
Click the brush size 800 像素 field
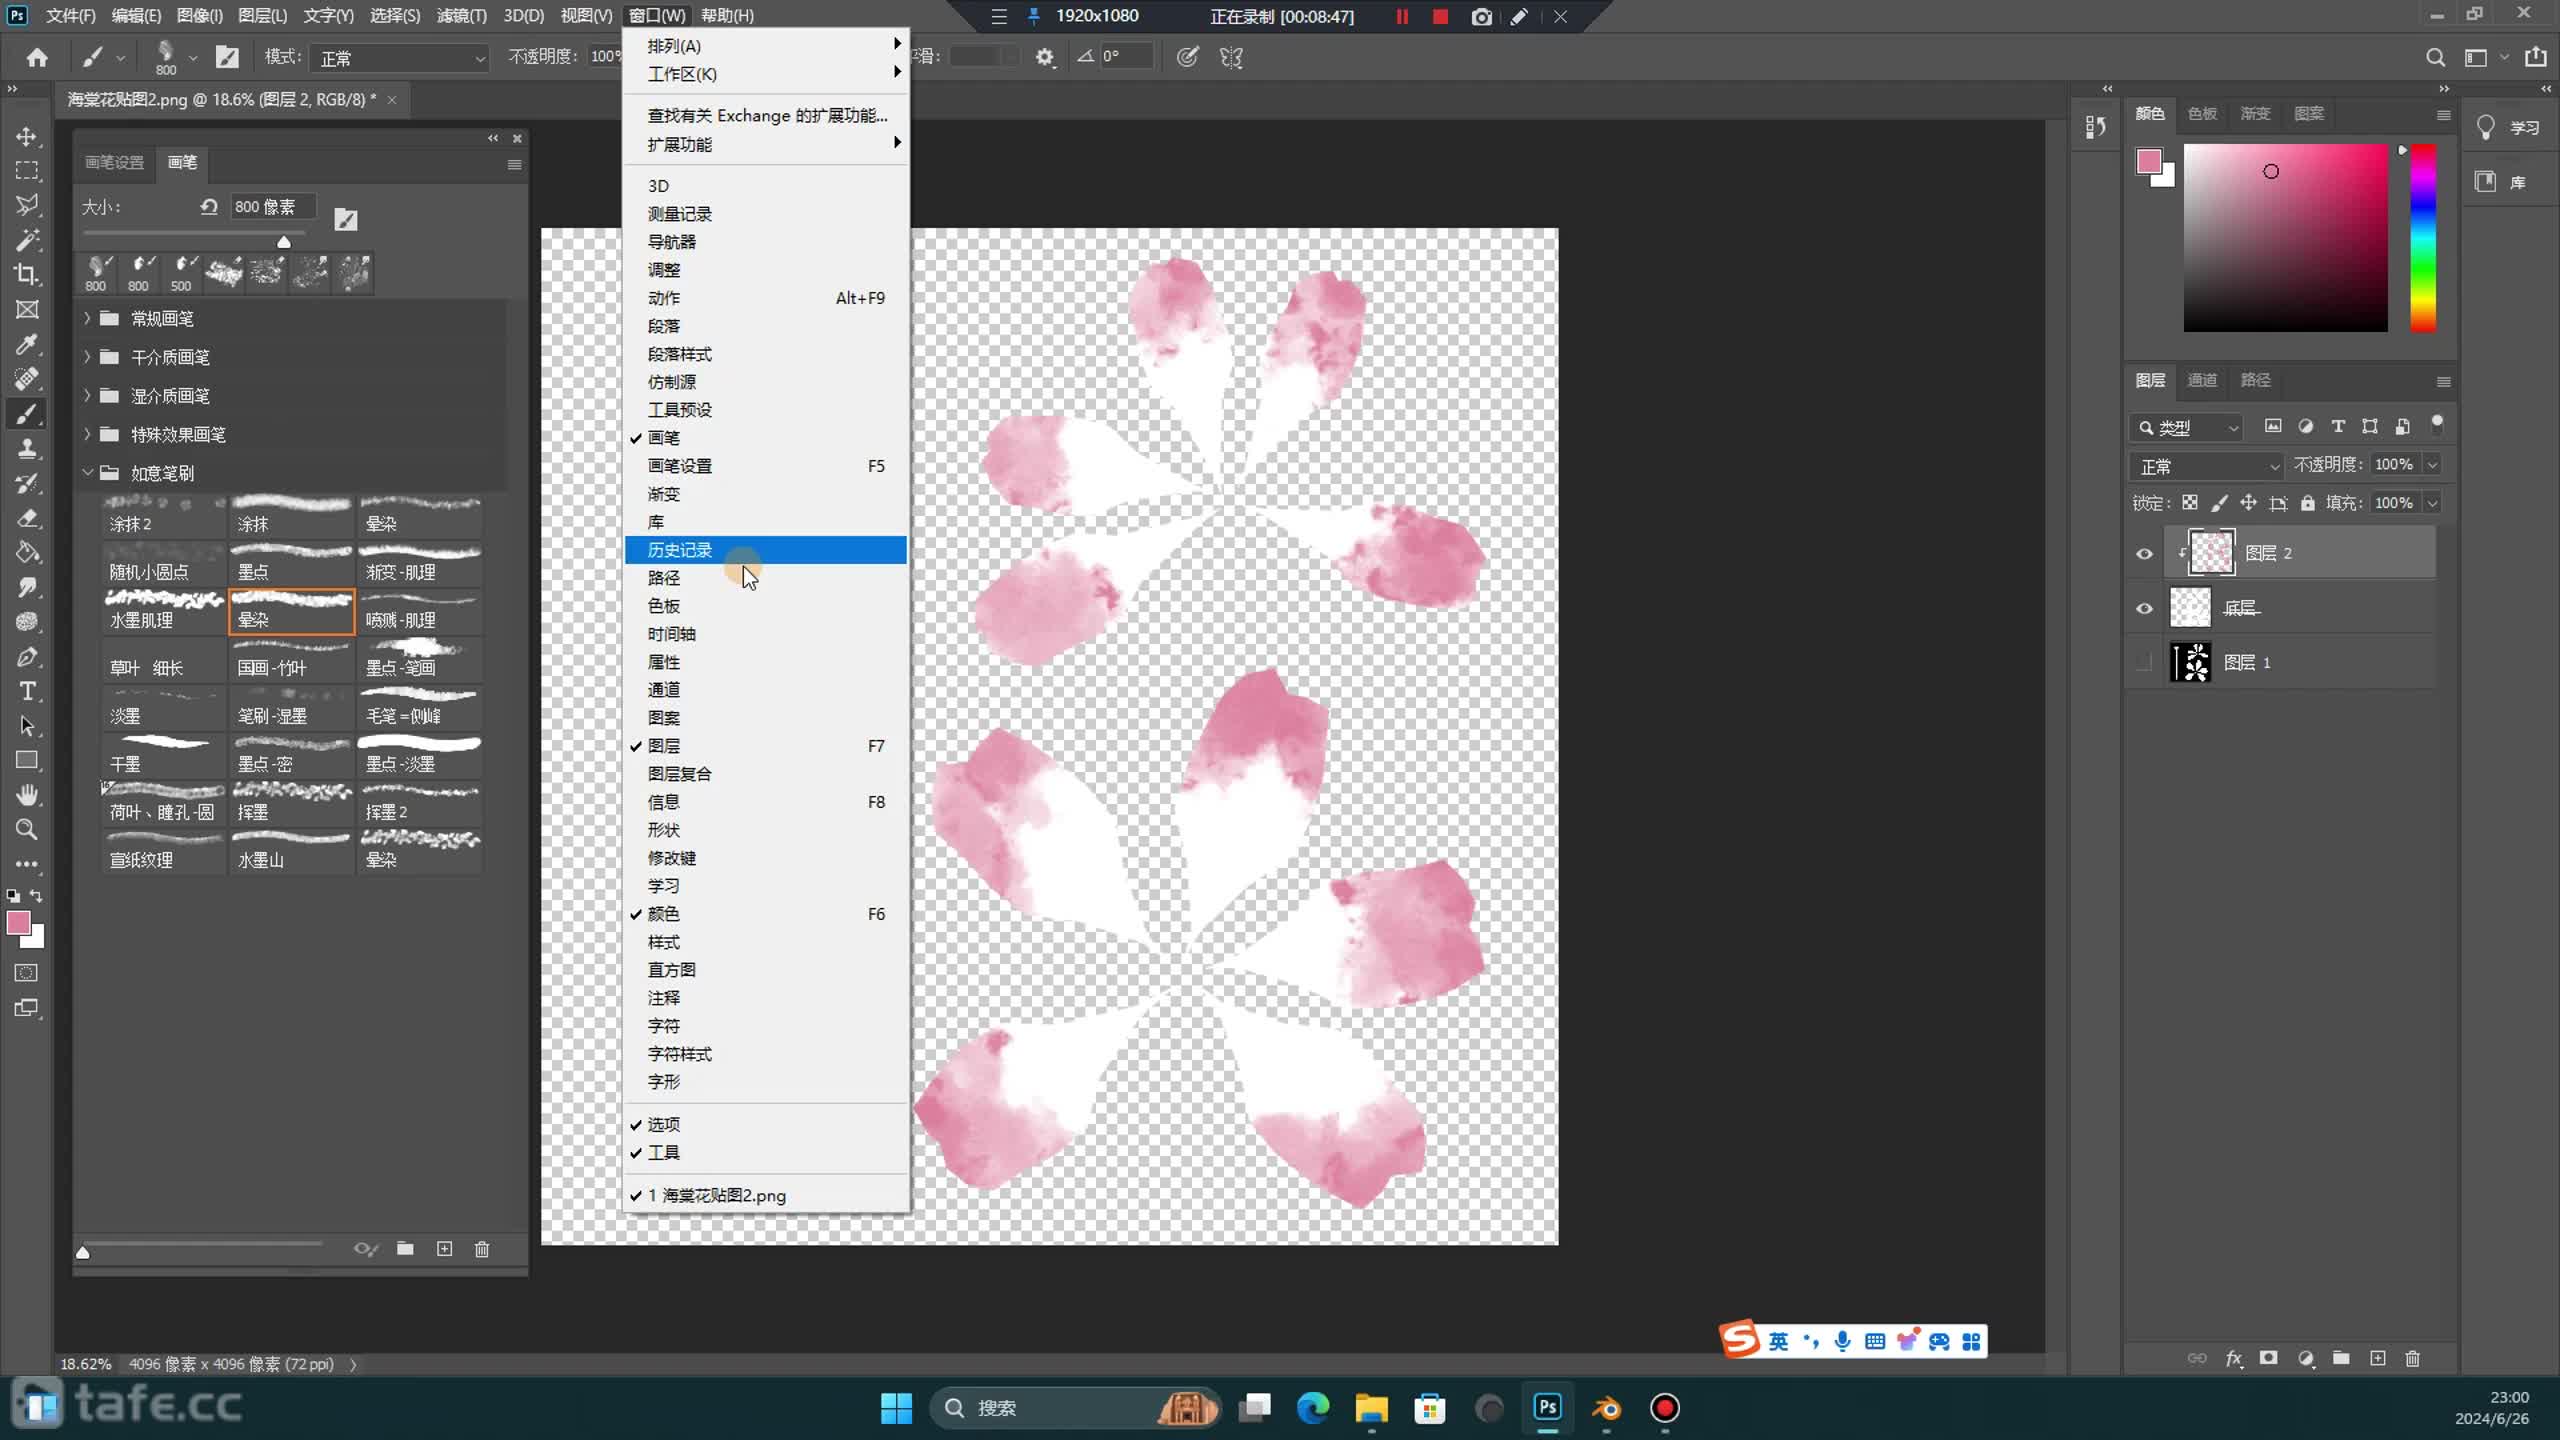[x=272, y=206]
